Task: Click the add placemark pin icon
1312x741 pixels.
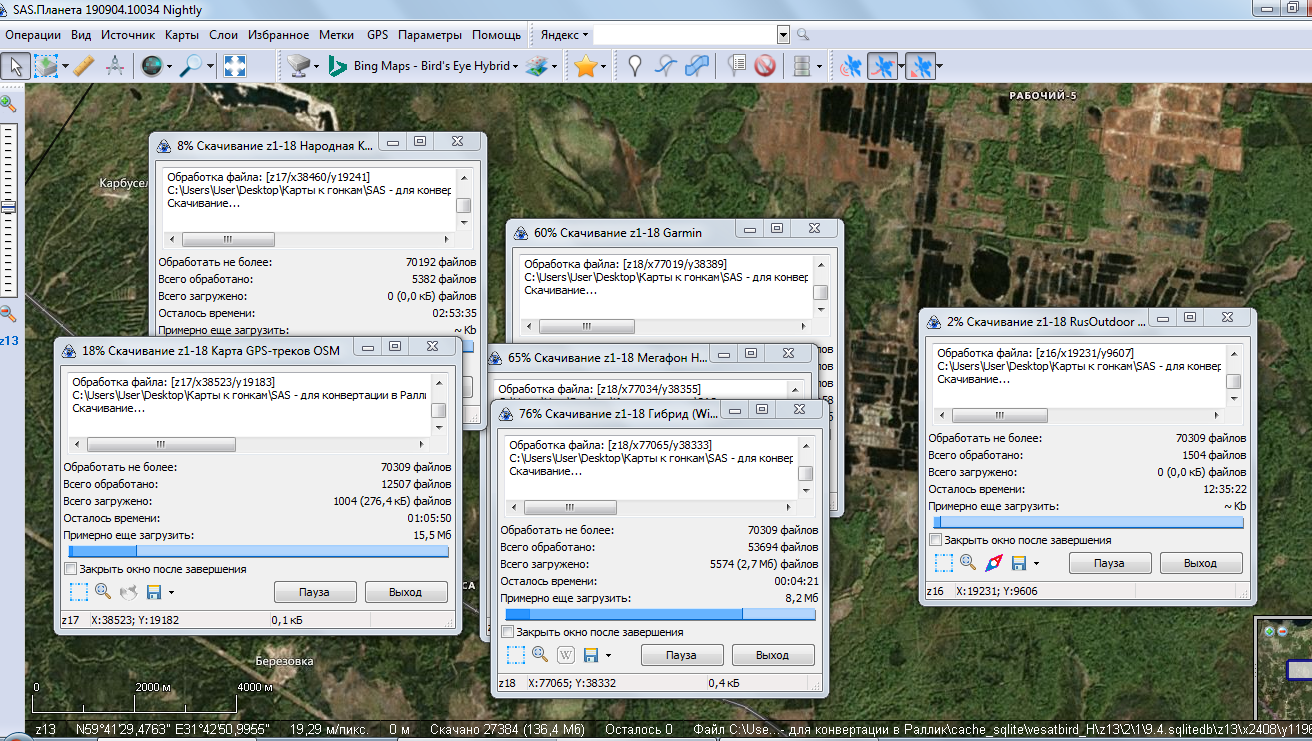Action: 634,66
